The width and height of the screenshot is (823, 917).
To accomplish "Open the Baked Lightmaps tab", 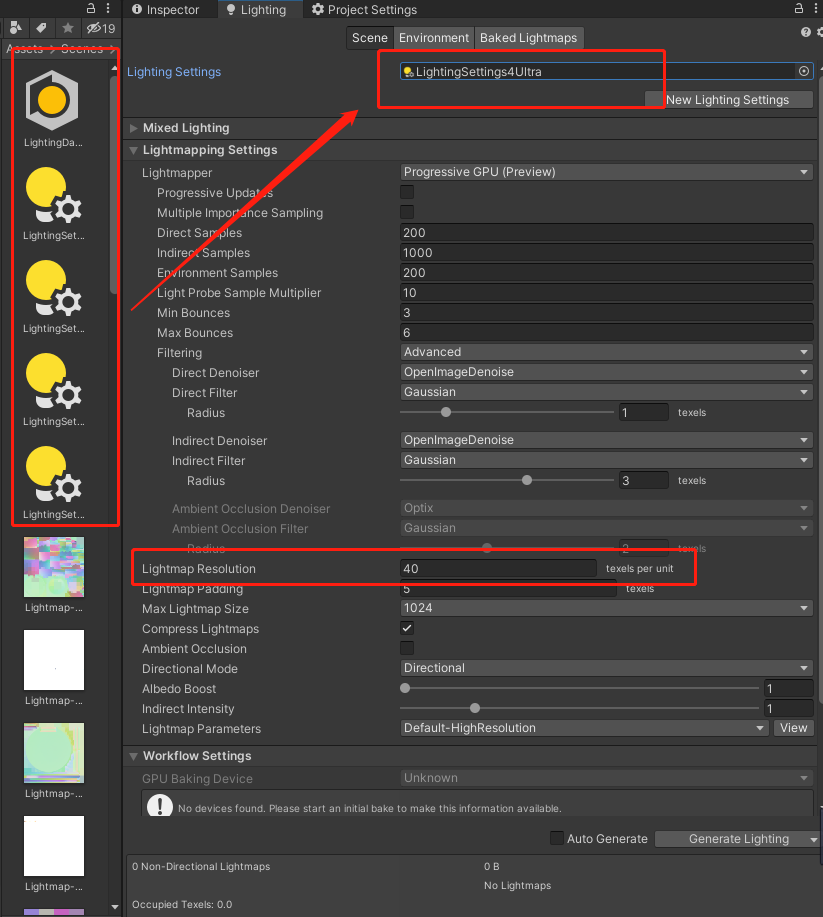I will pos(528,37).
